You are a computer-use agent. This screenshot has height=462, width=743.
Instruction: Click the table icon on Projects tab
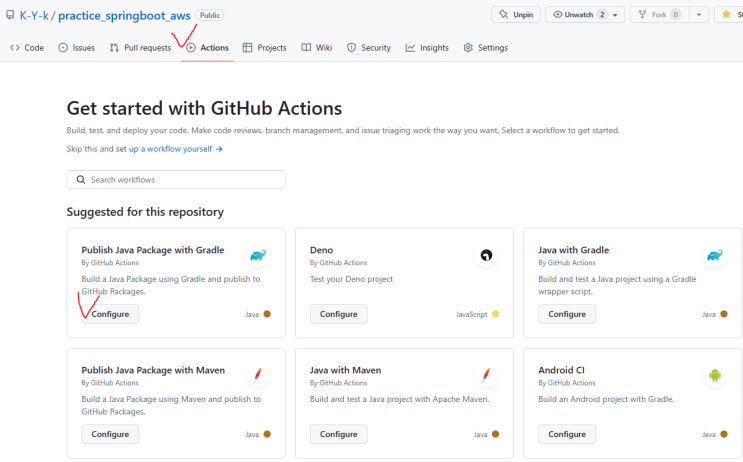(x=247, y=48)
